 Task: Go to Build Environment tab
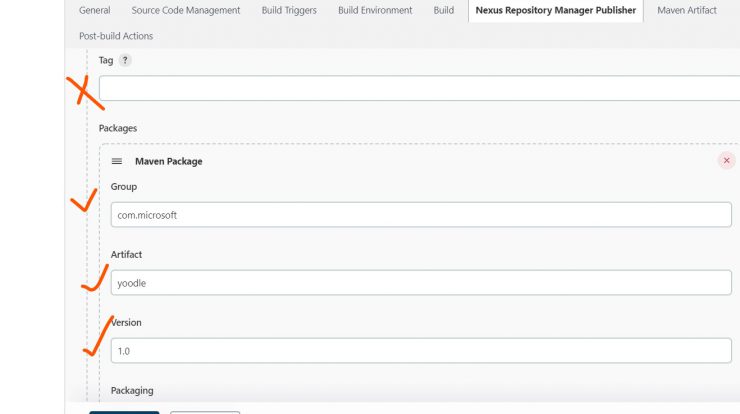pyautogui.click(x=375, y=10)
